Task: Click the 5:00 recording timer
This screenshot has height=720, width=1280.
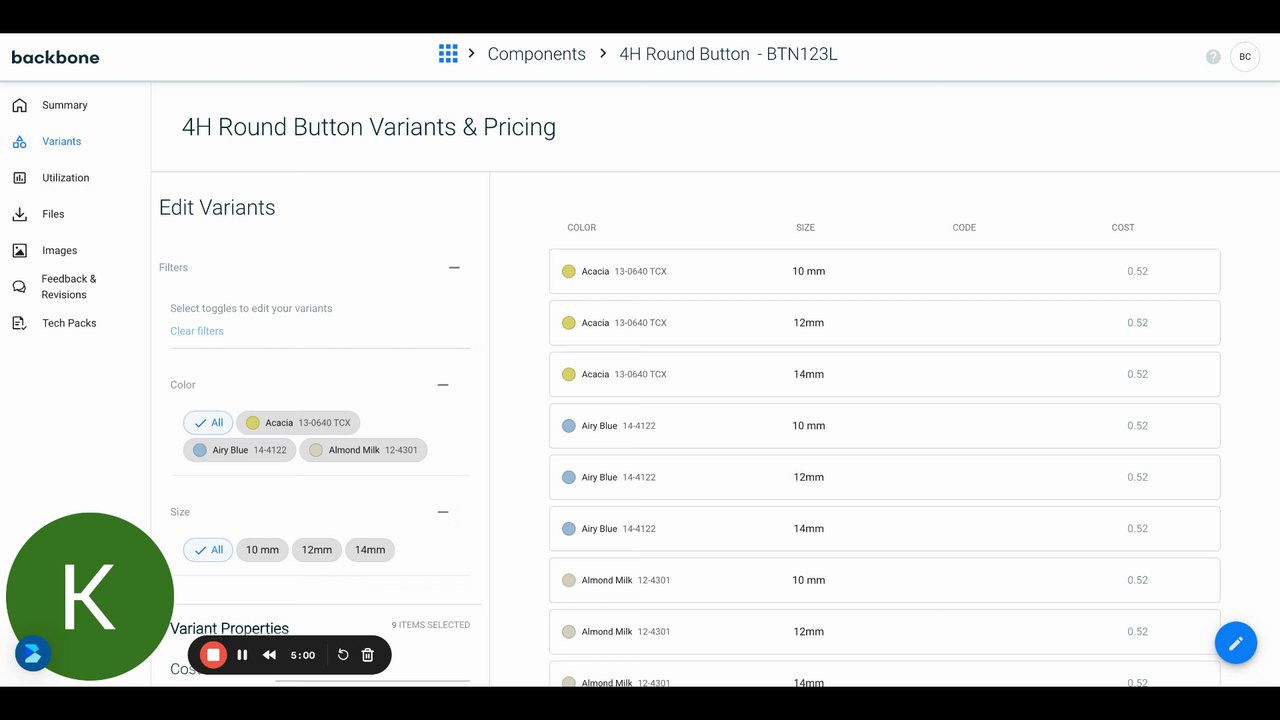Action: coord(303,655)
